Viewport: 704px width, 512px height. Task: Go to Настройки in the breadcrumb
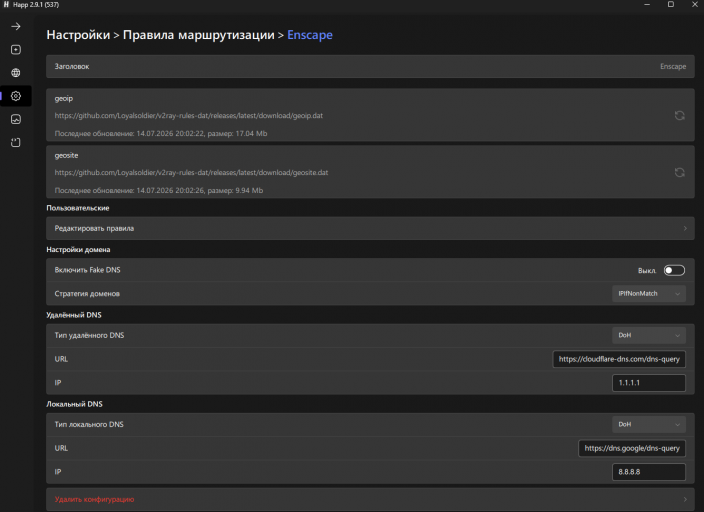pyautogui.click(x=78, y=35)
